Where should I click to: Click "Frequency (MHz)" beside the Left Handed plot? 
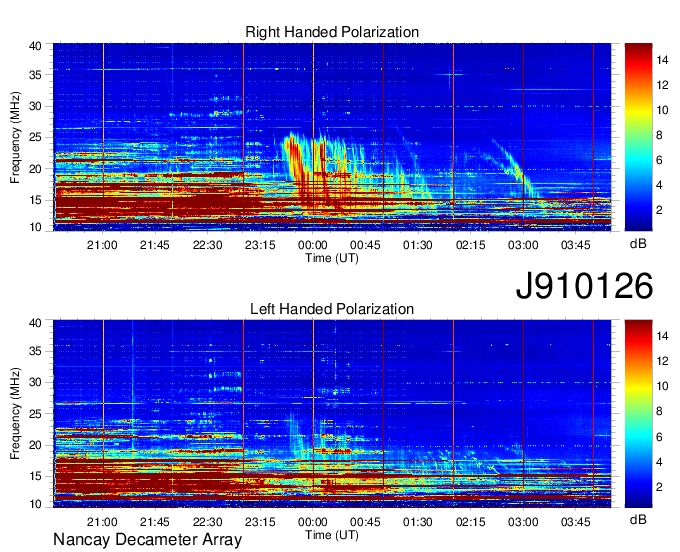15,414
